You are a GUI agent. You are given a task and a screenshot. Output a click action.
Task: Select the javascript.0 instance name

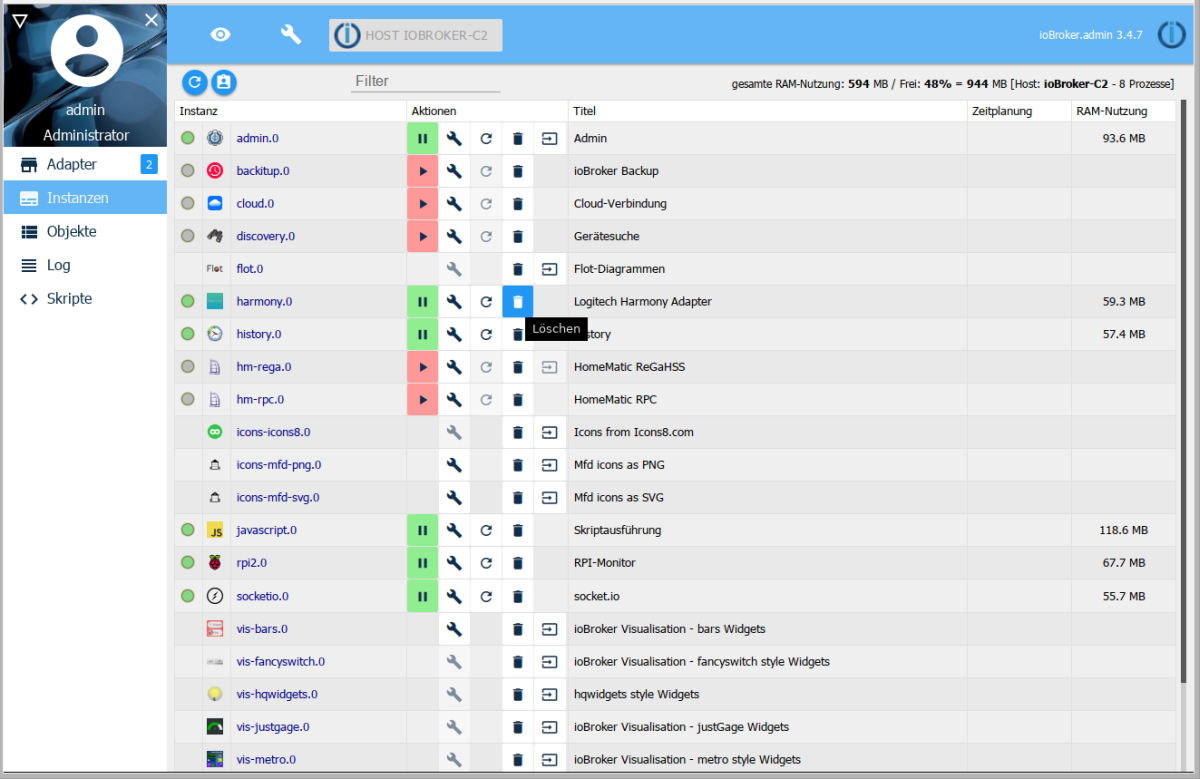pyautogui.click(x=266, y=530)
